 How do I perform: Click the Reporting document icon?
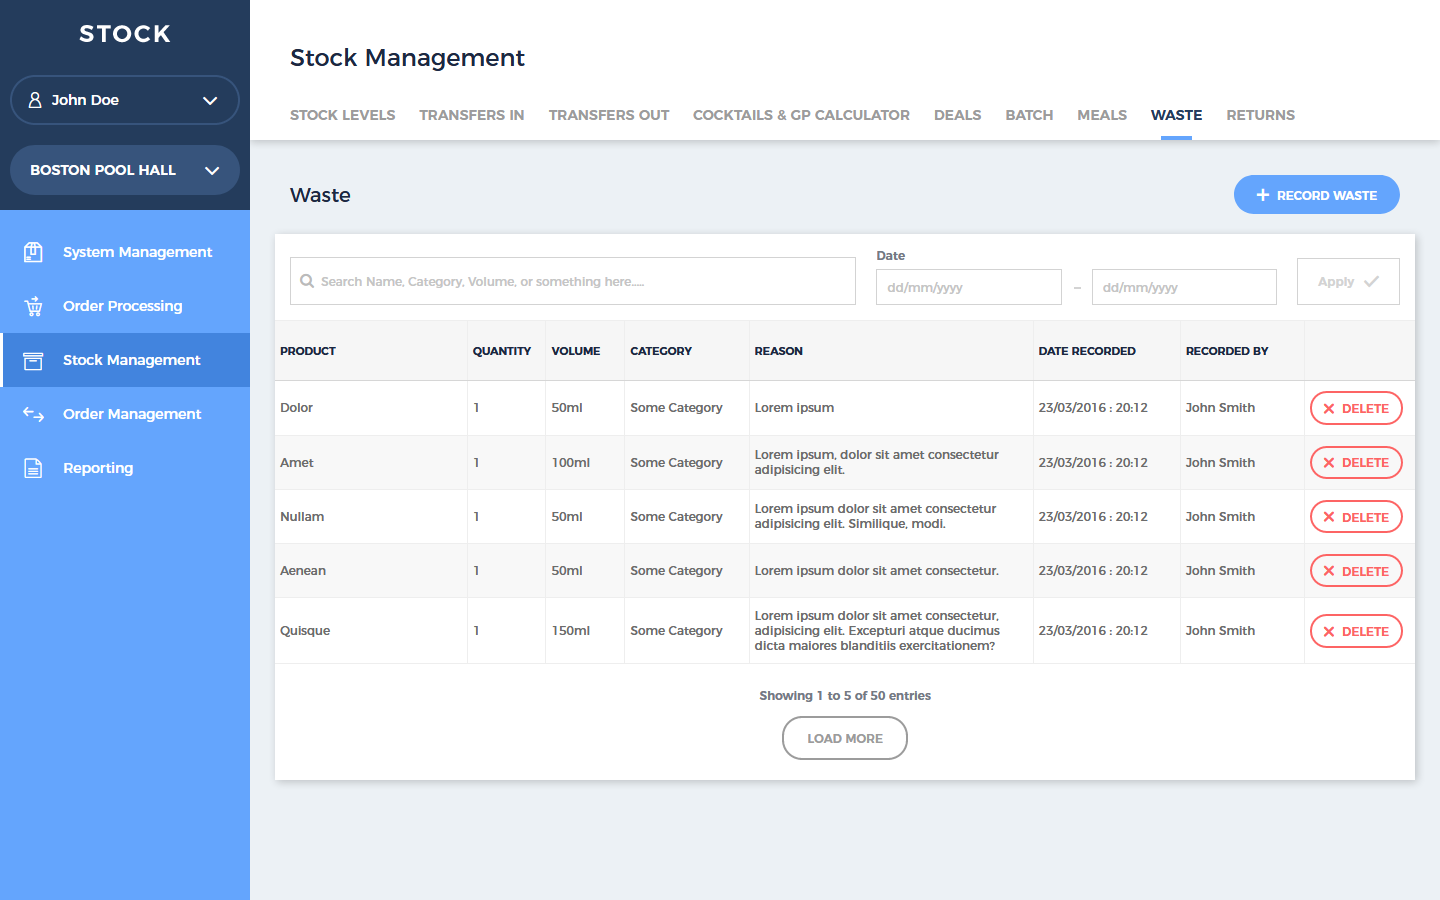tap(33, 468)
